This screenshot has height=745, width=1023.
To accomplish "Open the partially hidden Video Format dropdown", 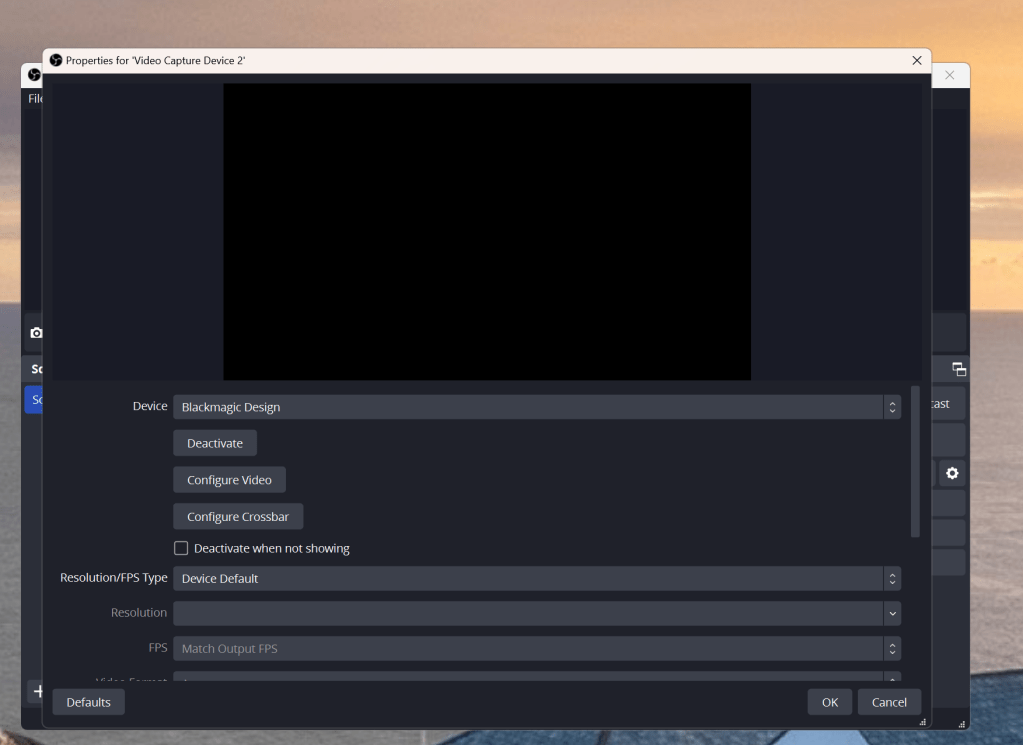I will (536, 677).
